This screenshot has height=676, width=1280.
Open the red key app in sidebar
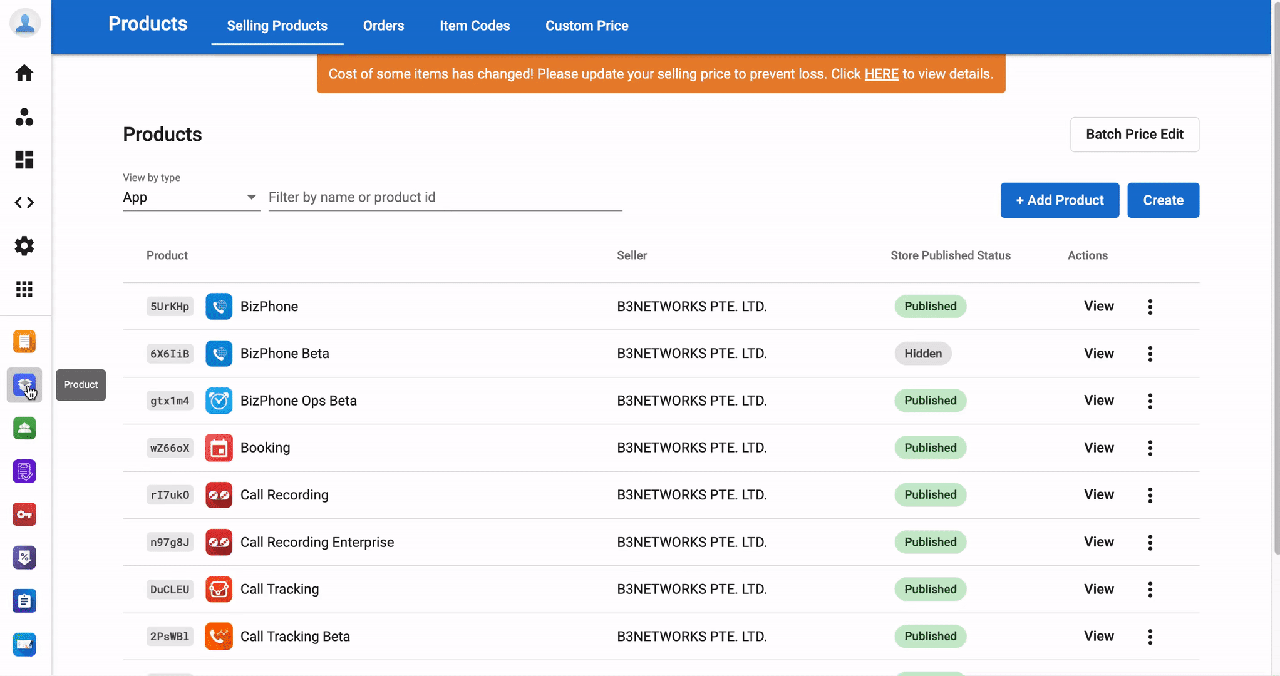[x=25, y=514]
